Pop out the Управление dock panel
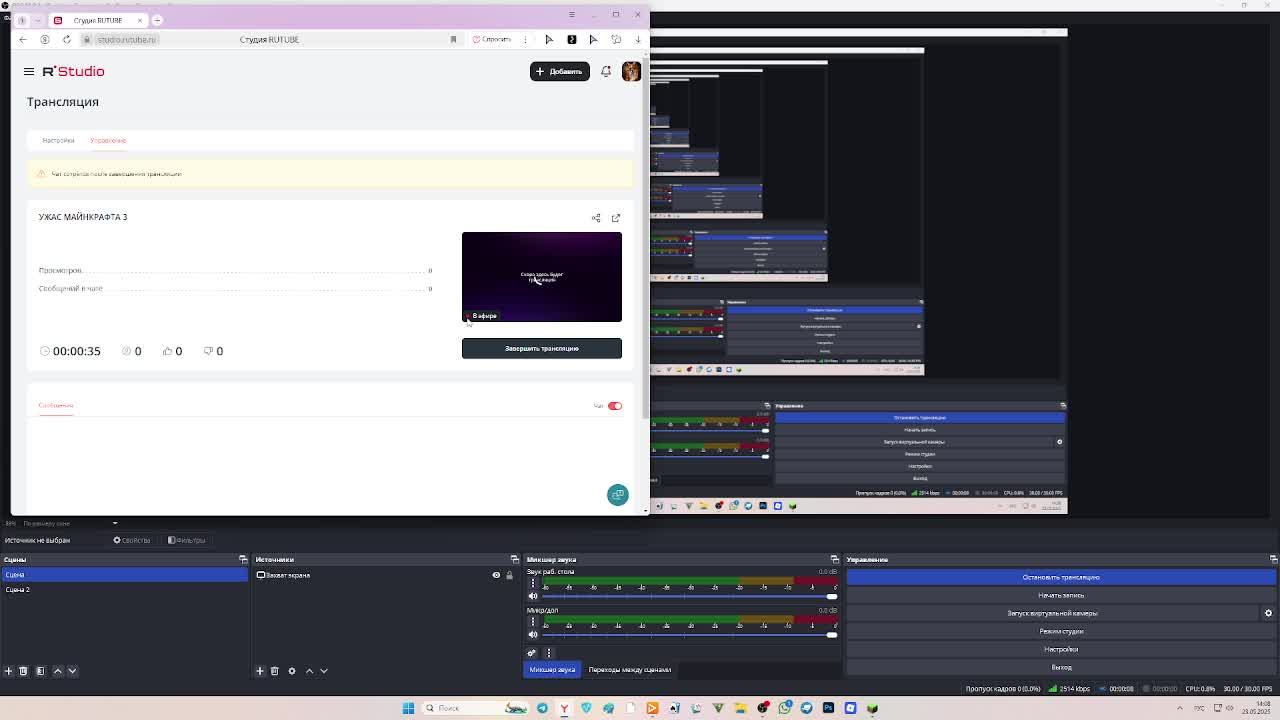 [x=1273, y=559]
